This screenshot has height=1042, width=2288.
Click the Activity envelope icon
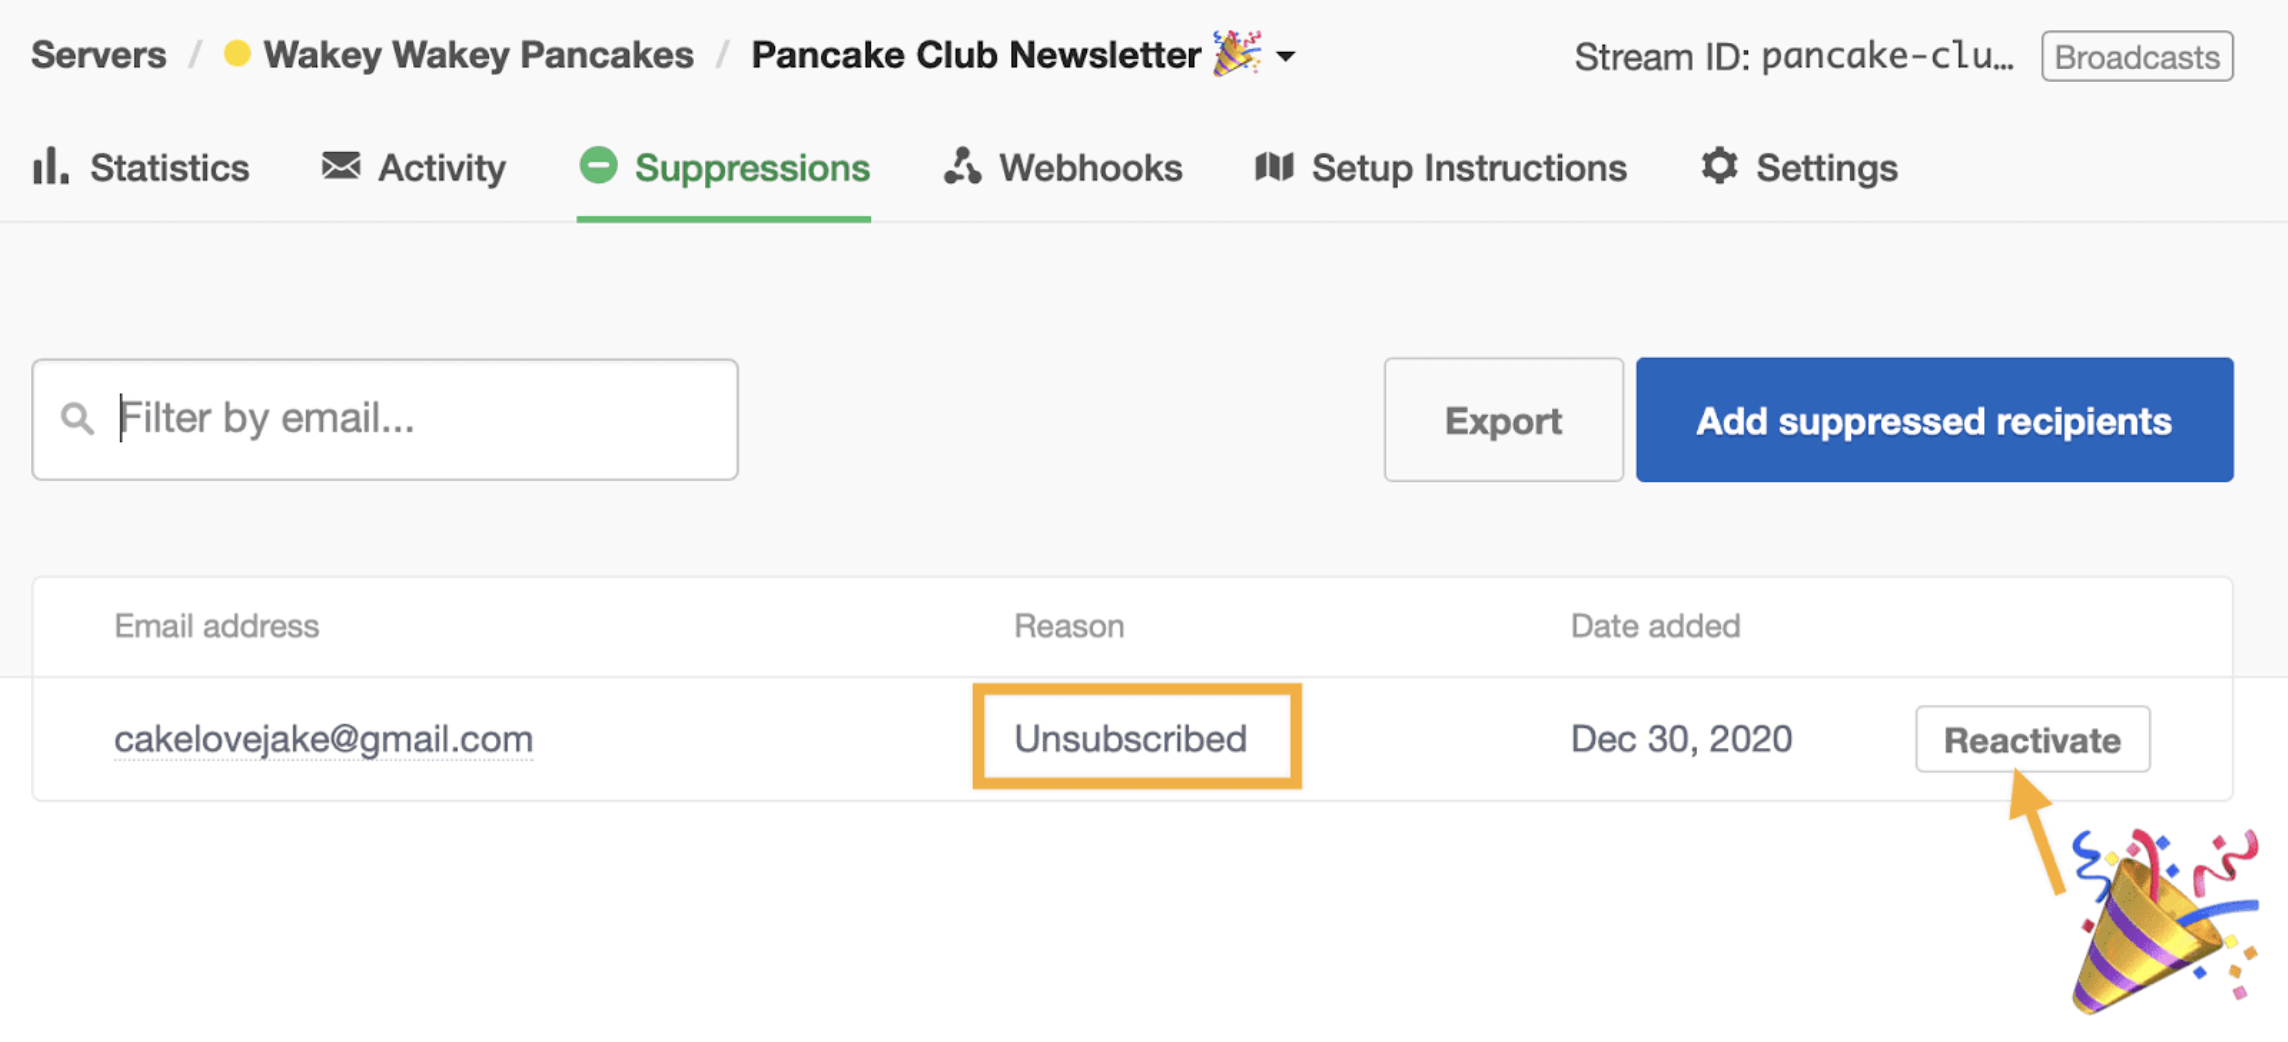(341, 166)
